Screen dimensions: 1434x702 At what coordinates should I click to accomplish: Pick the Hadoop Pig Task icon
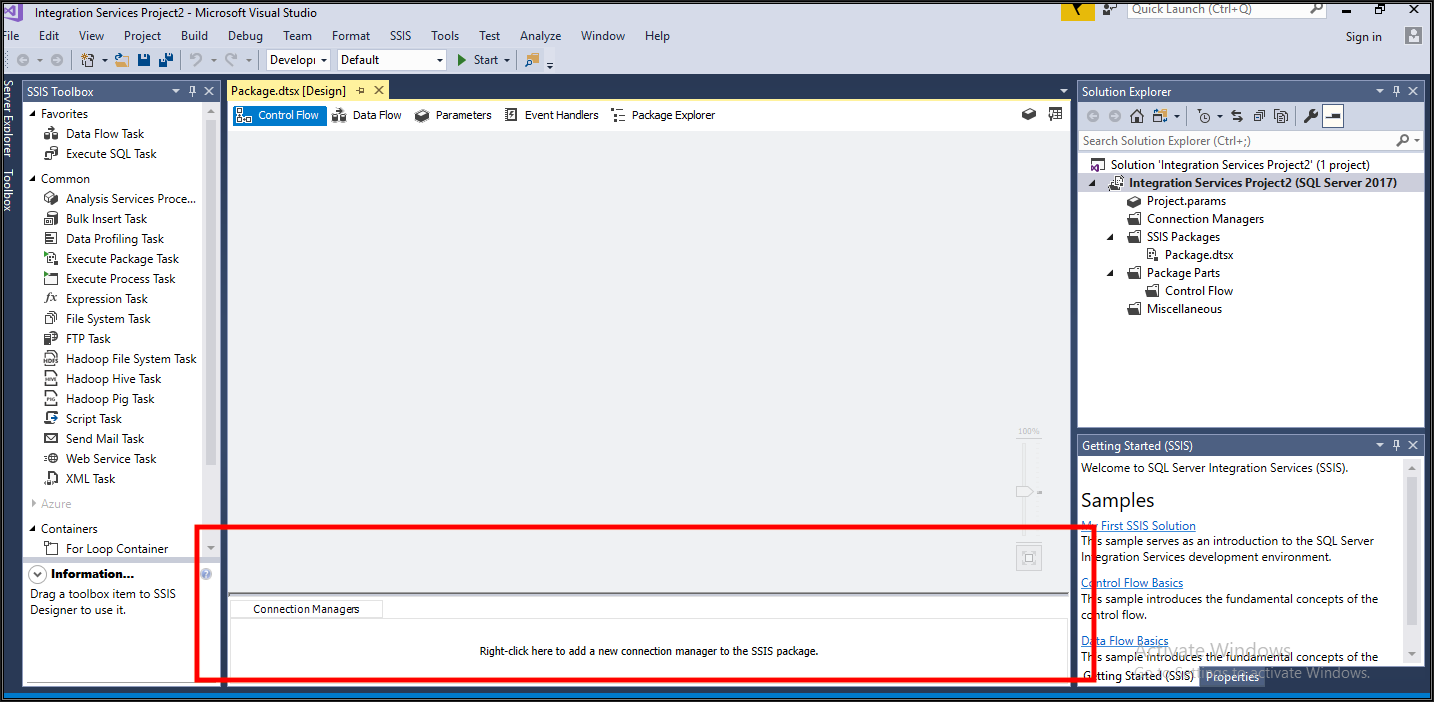coord(51,399)
